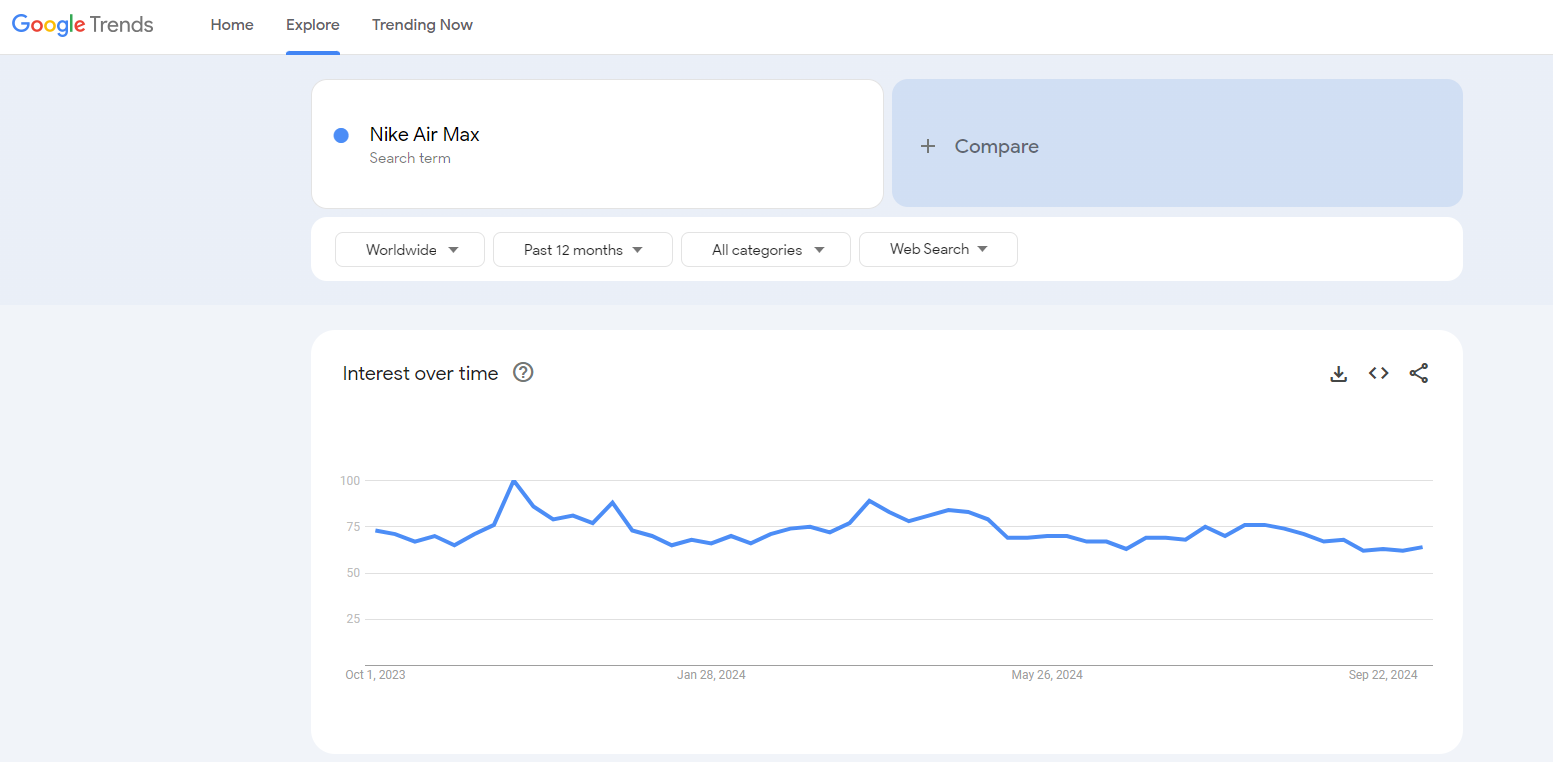Image resolution: width=1553 pixels, height=762 pixels.
Task: Click the 100 peak on the chart line
Action: coord(514,481)
